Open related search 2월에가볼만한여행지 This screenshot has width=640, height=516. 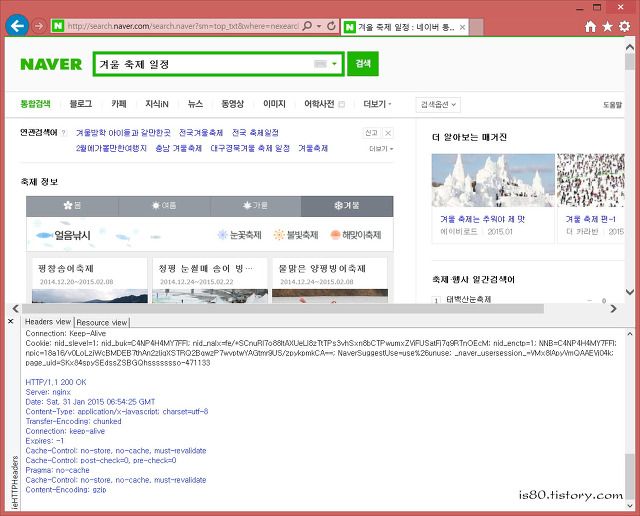(111, 148)
